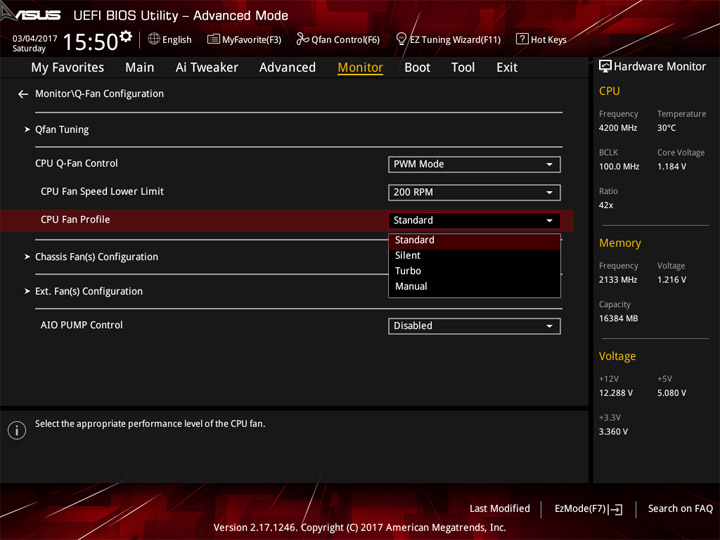Screen dimensions: 720x540
Task: Choose Turbo fan profile option
Action: pyautogui.click(x=408, y=271)
